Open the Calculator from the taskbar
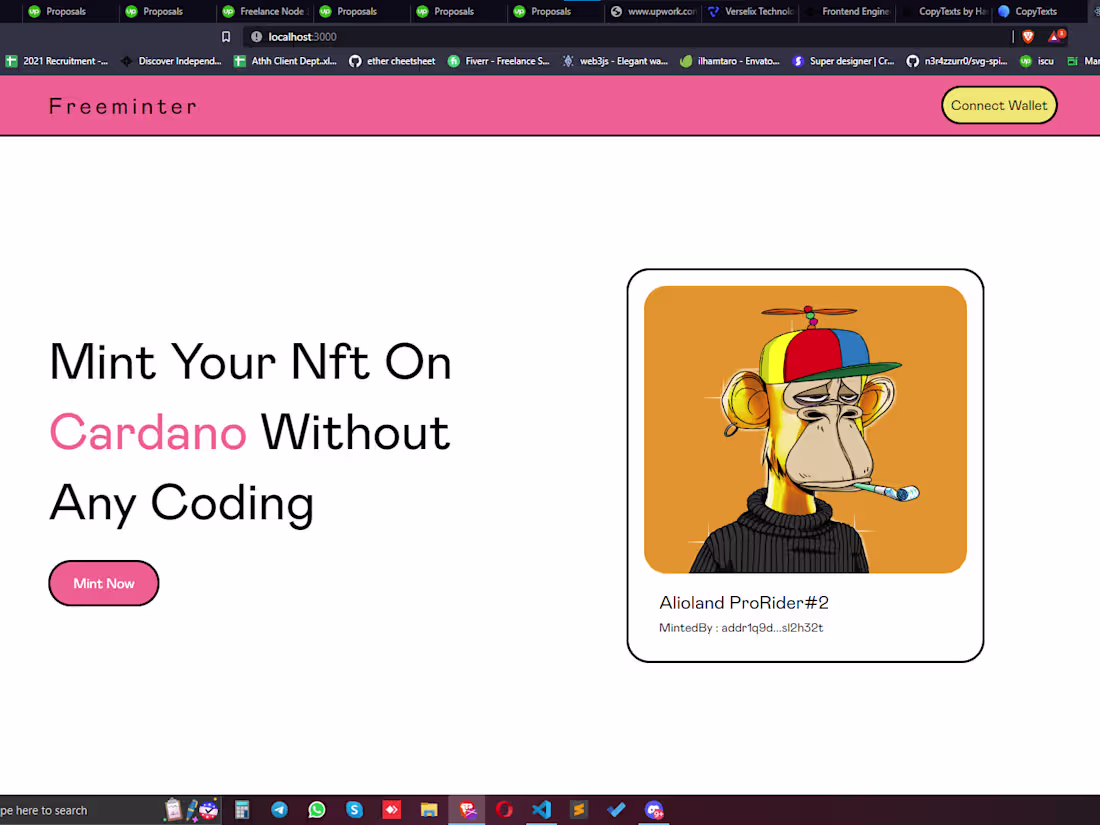 click(x=241, y=809)
